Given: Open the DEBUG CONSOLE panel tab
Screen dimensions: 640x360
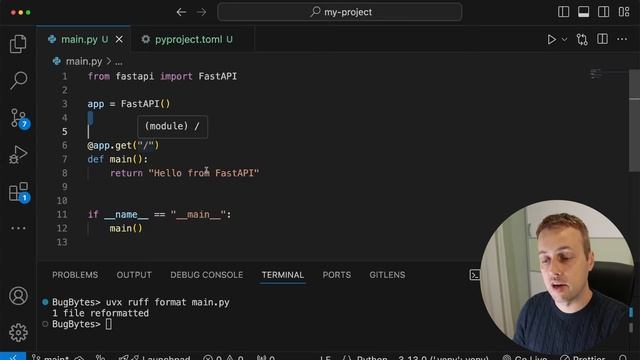Looking at the screenshot, I should (x=207, y=275).
